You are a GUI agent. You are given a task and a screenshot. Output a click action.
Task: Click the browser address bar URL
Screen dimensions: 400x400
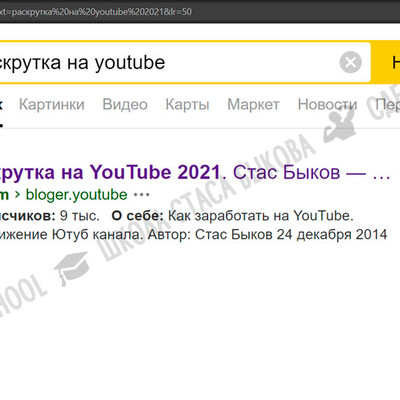pyautogui.click(x=96, y=12)
